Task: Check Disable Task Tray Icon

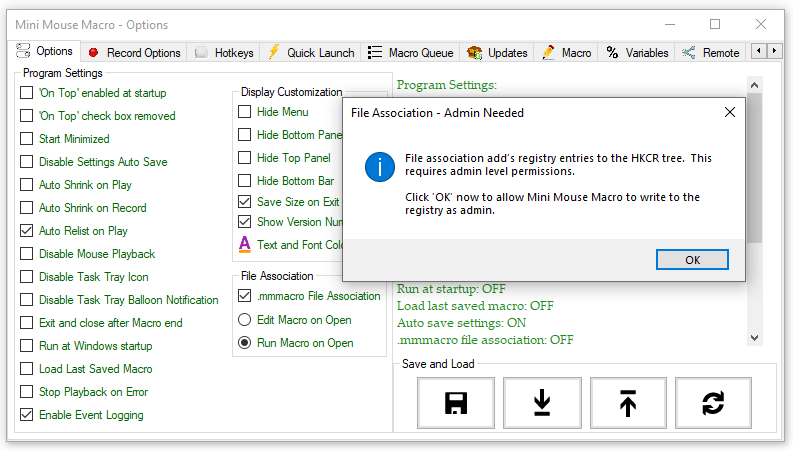Action: pyautogui.click(x=26, y=277)
